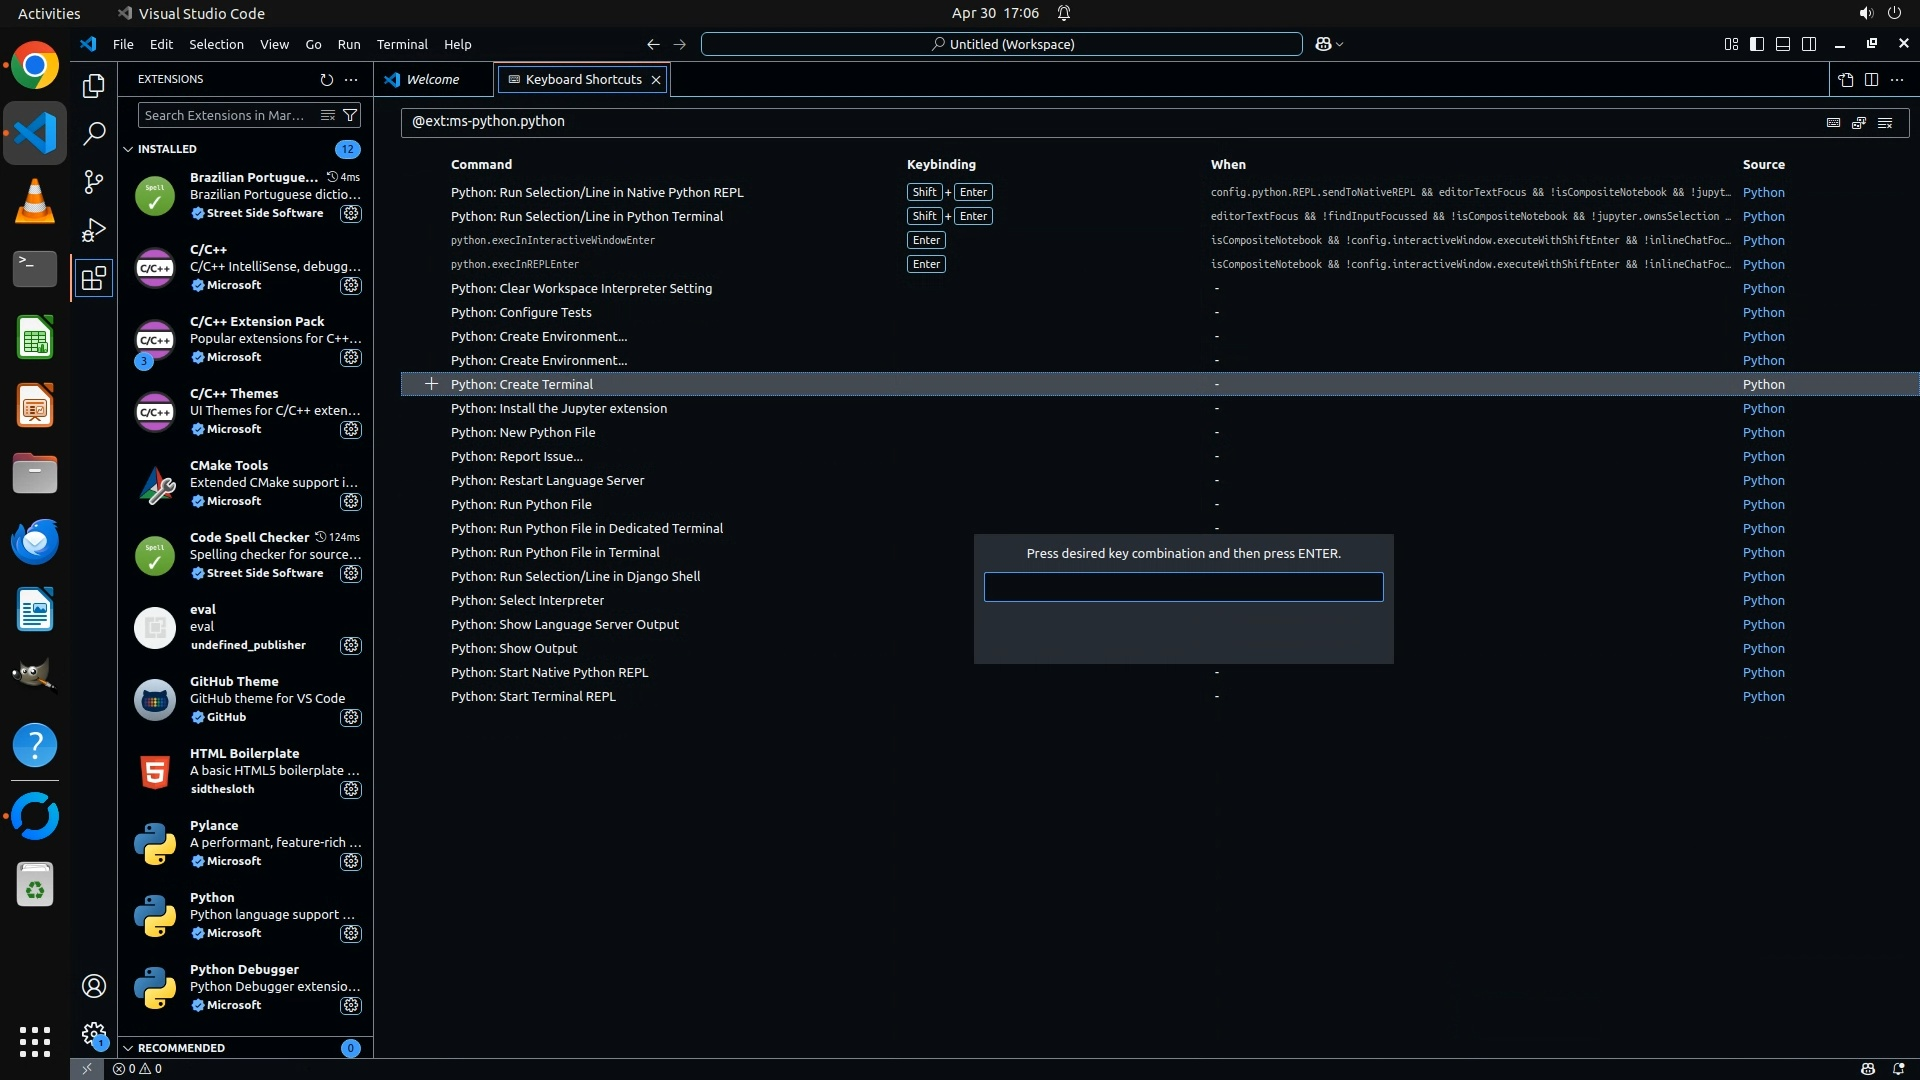Image resolution: width=1920 pixels, height=1080 pixels.
Task: Open the Source Control view
Action: click(x=93, y=181)
